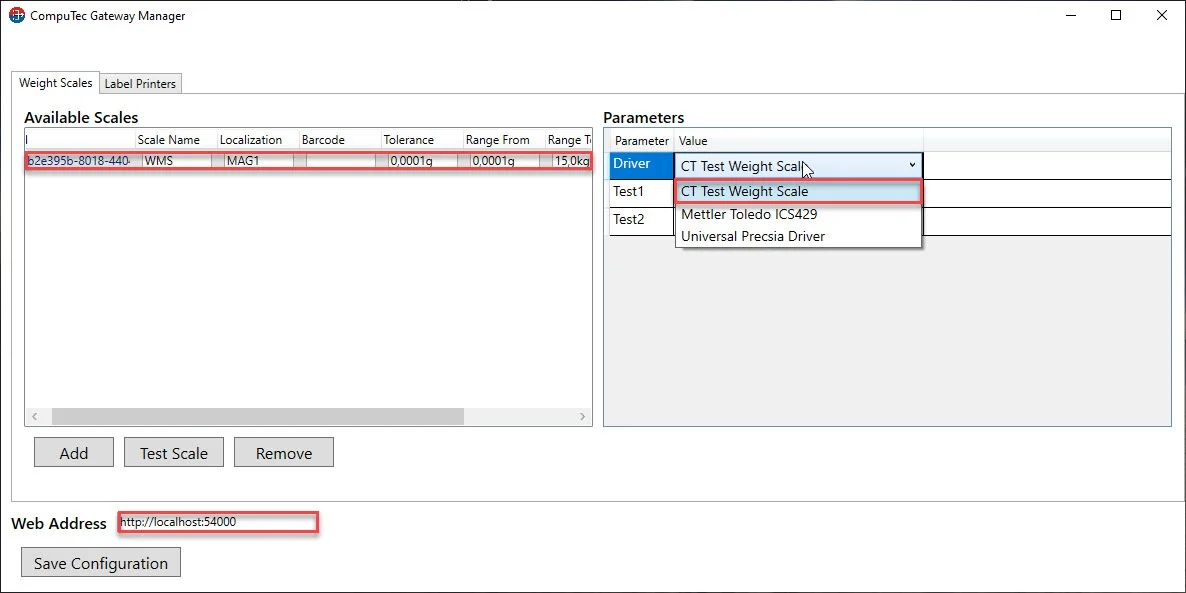
Task: Select the WMS scale name cell
Action: pyautogui.click(x=176, y=161)
